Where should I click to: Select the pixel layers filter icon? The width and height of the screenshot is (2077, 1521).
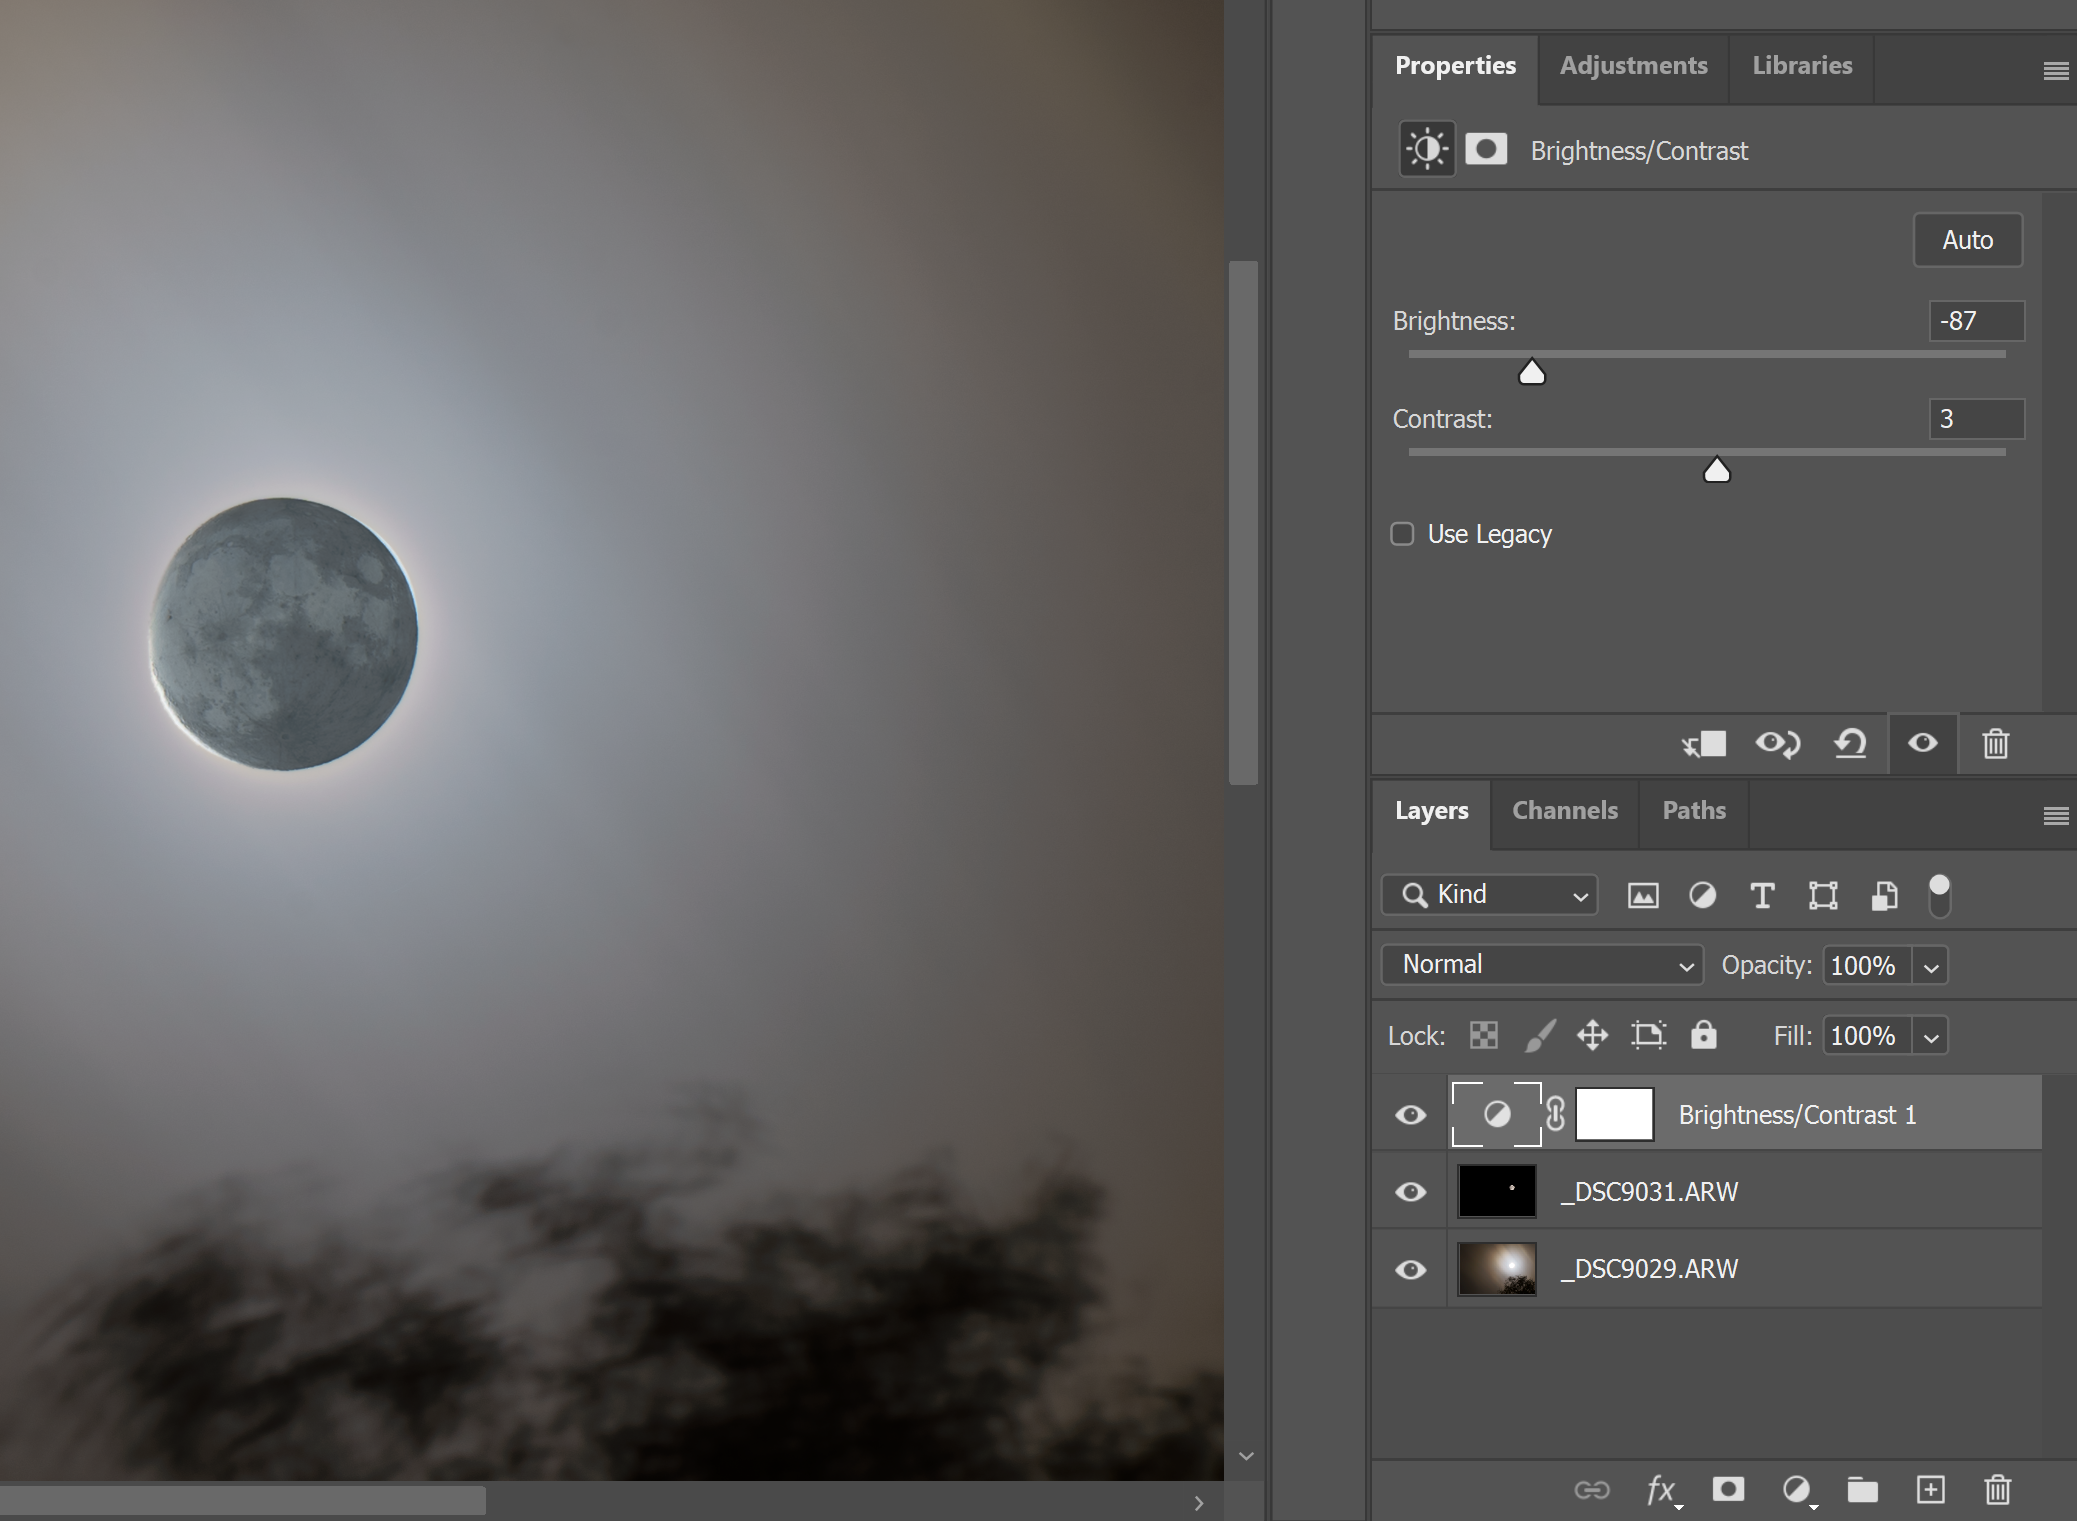(1644, 895)
